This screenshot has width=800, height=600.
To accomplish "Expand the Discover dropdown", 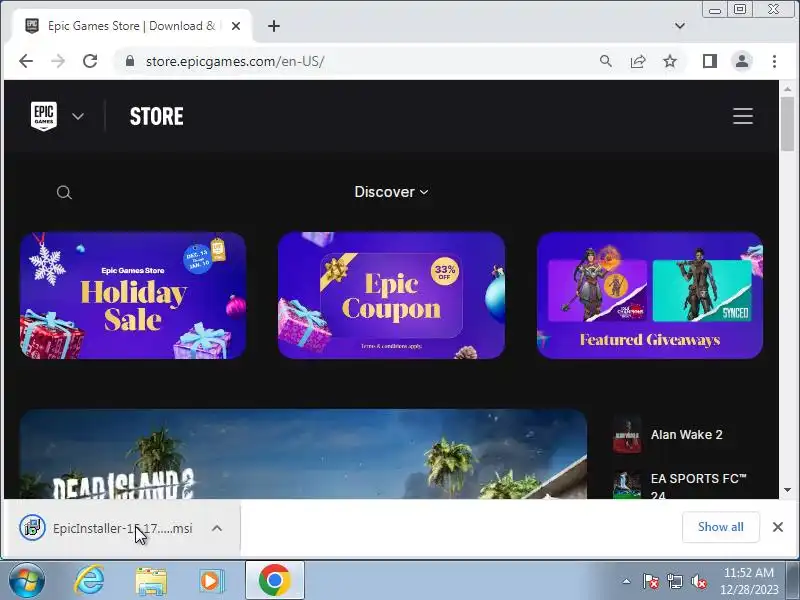I will click(391, 192).
